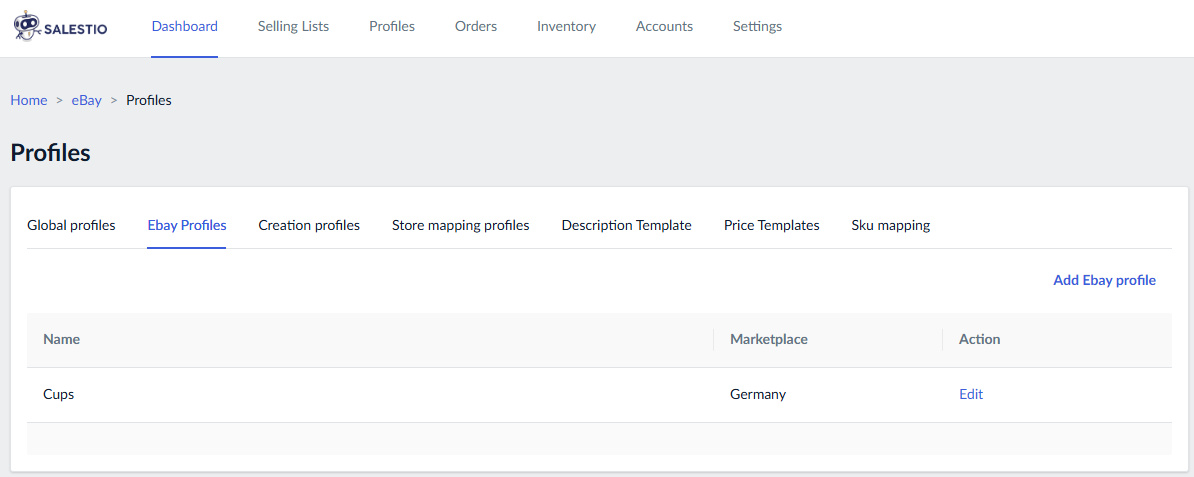The image size is (1194, 477).
Task: Open the Profiles navigation item
Action: click(x=392, y=27)
